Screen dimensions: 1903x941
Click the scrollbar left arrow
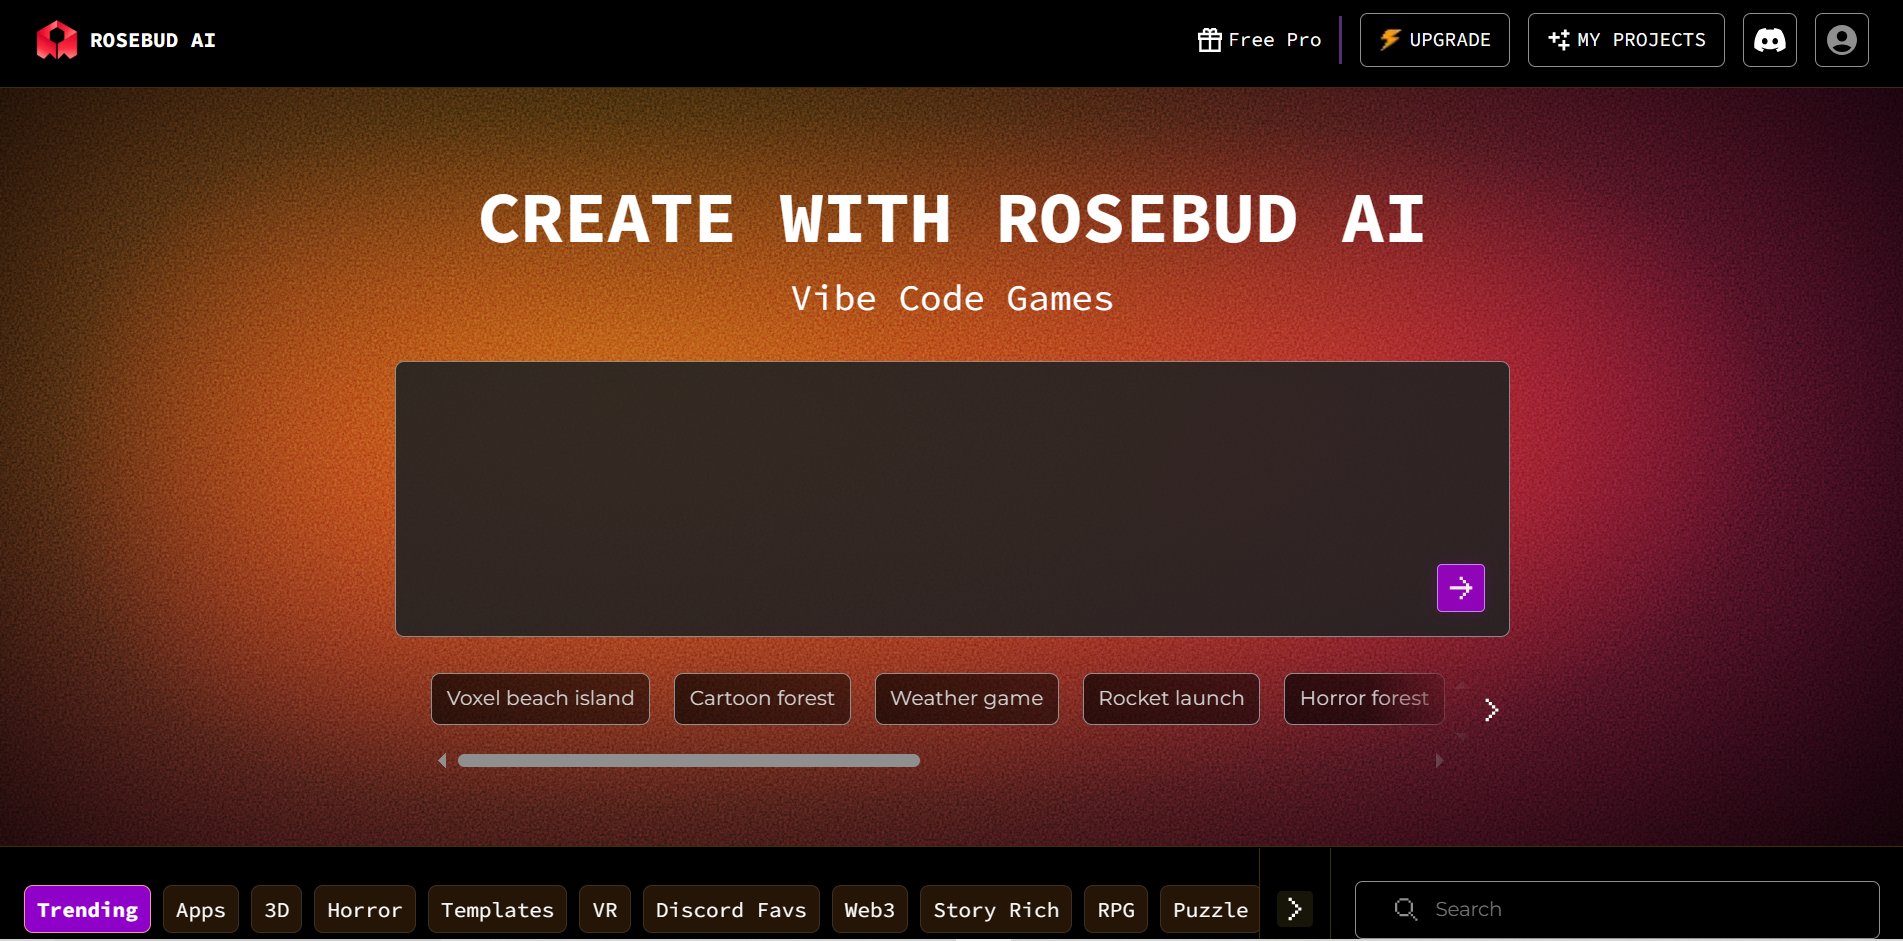442,761
